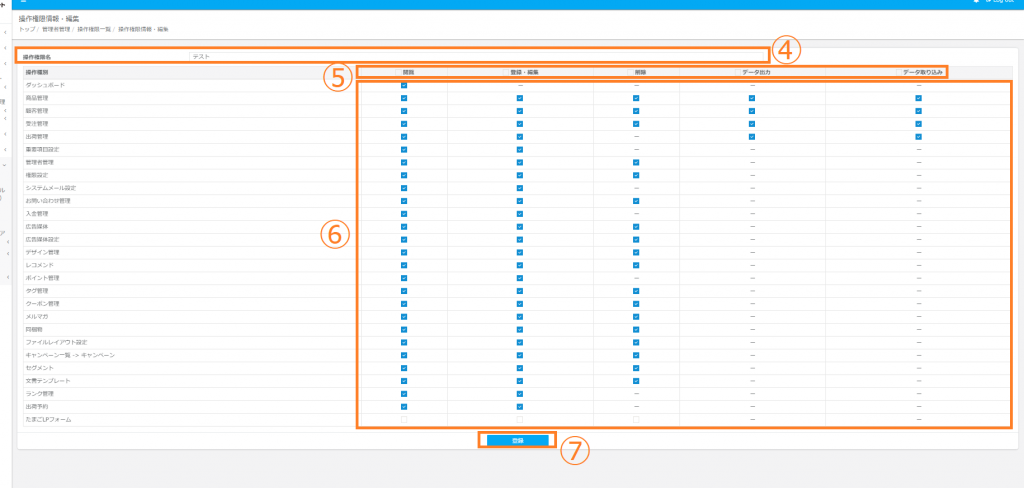Uncheck データ出力 checkbox for 商品管理 row
Image resolution: width=1024 pixels, height=488 pixels.
click(x=750, y=98)
